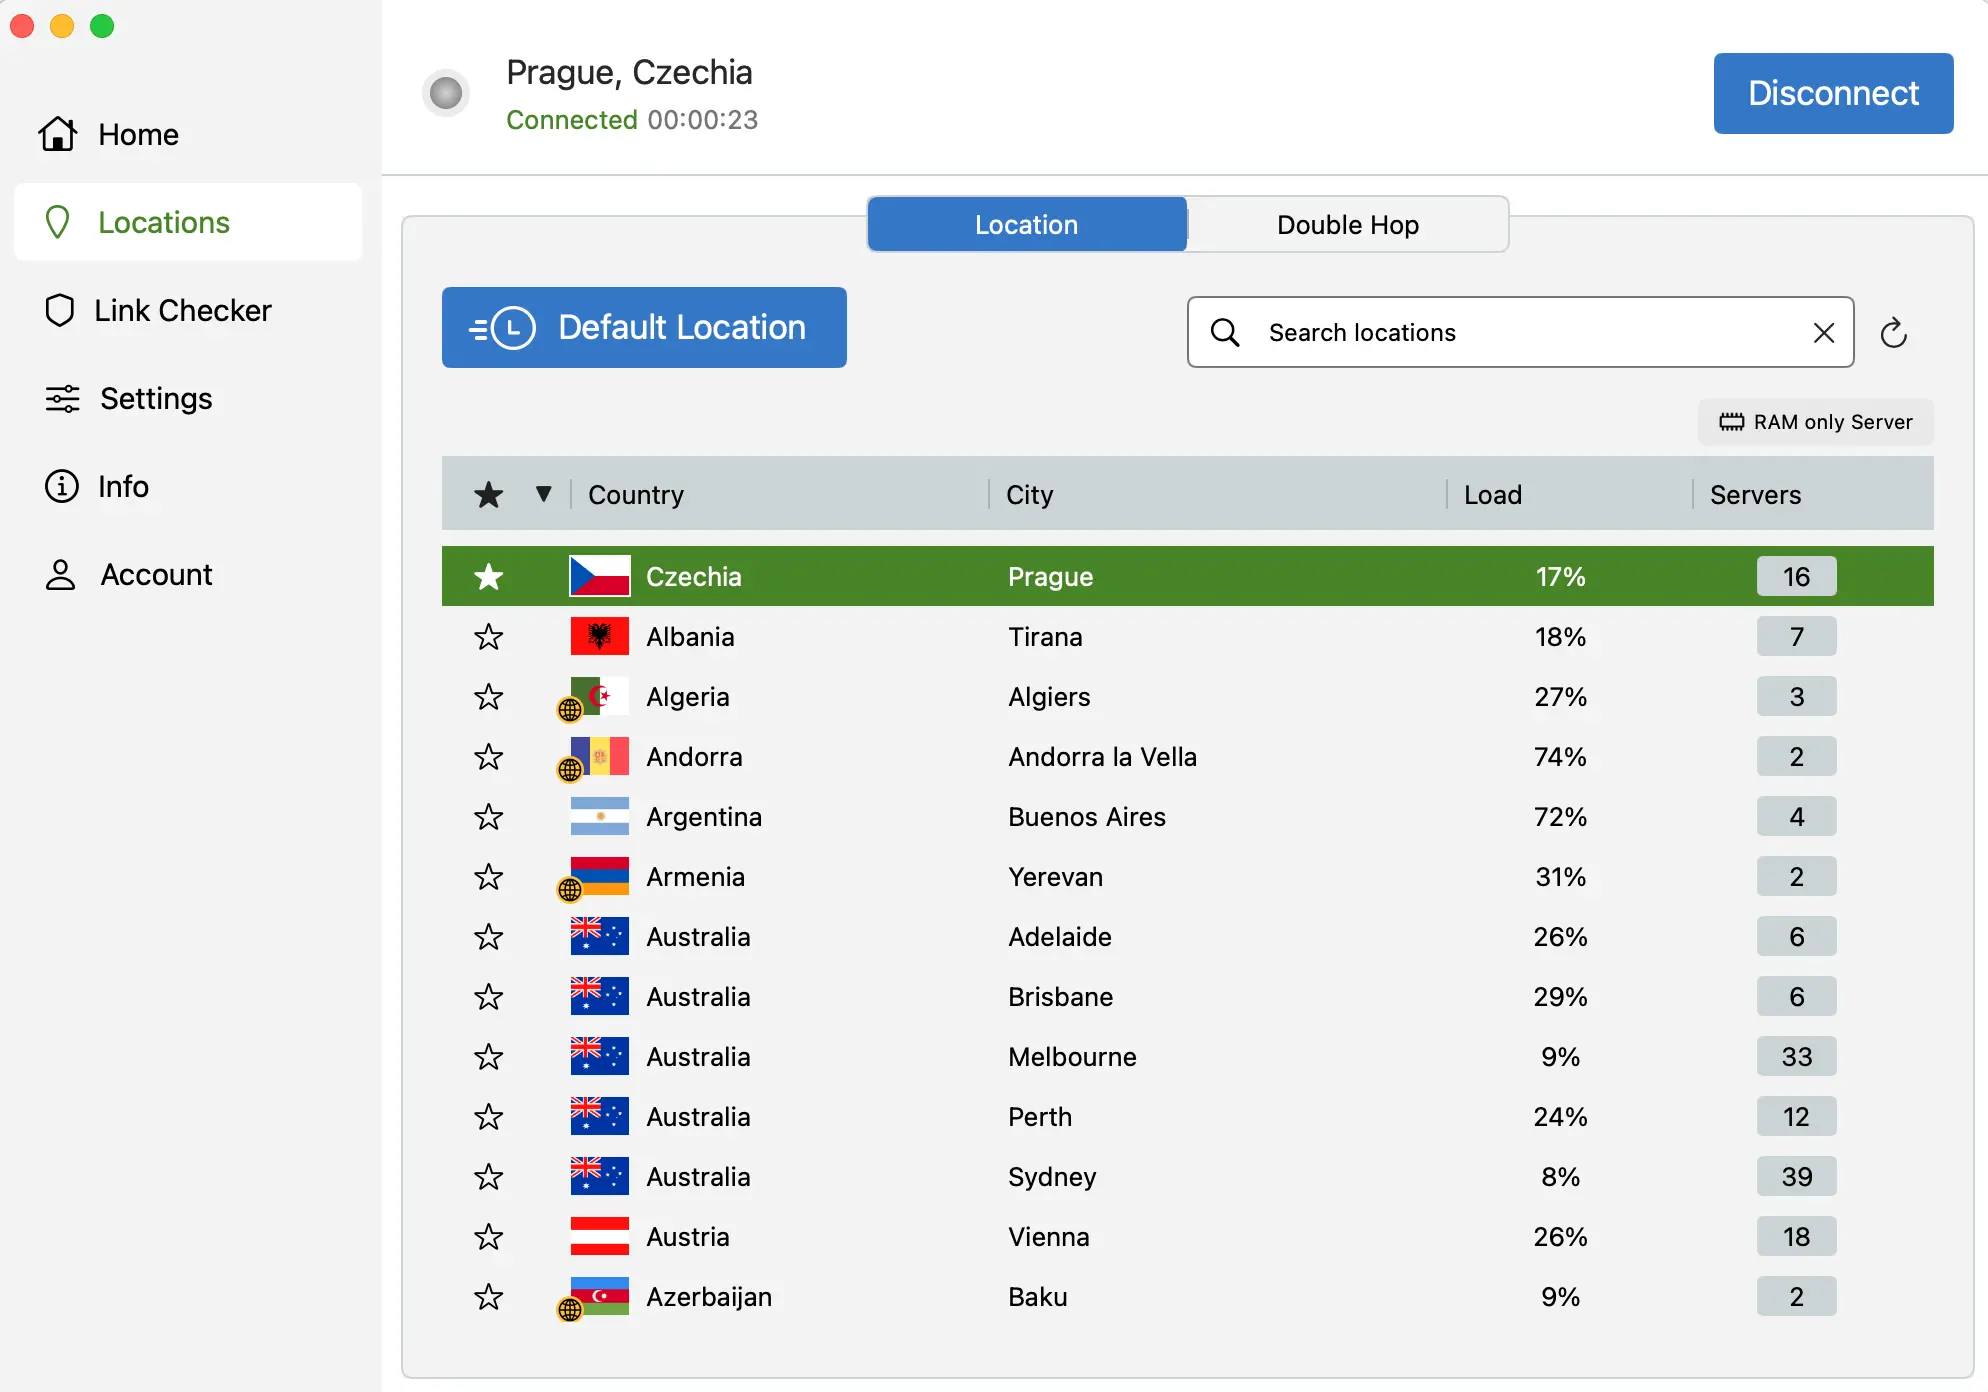Click the Info circle icon

pyautogui.click(x=62, y=486)
